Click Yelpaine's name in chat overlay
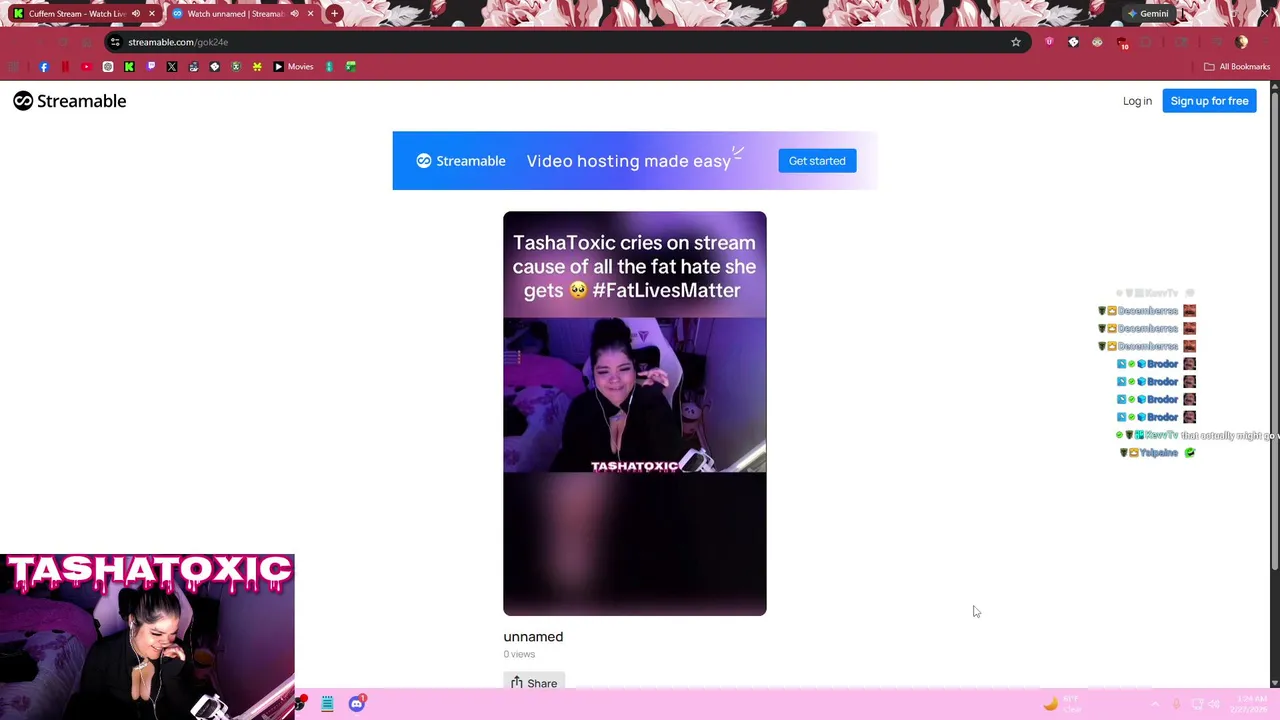This screenshot has width=1280, height=720. (1159, 453)
